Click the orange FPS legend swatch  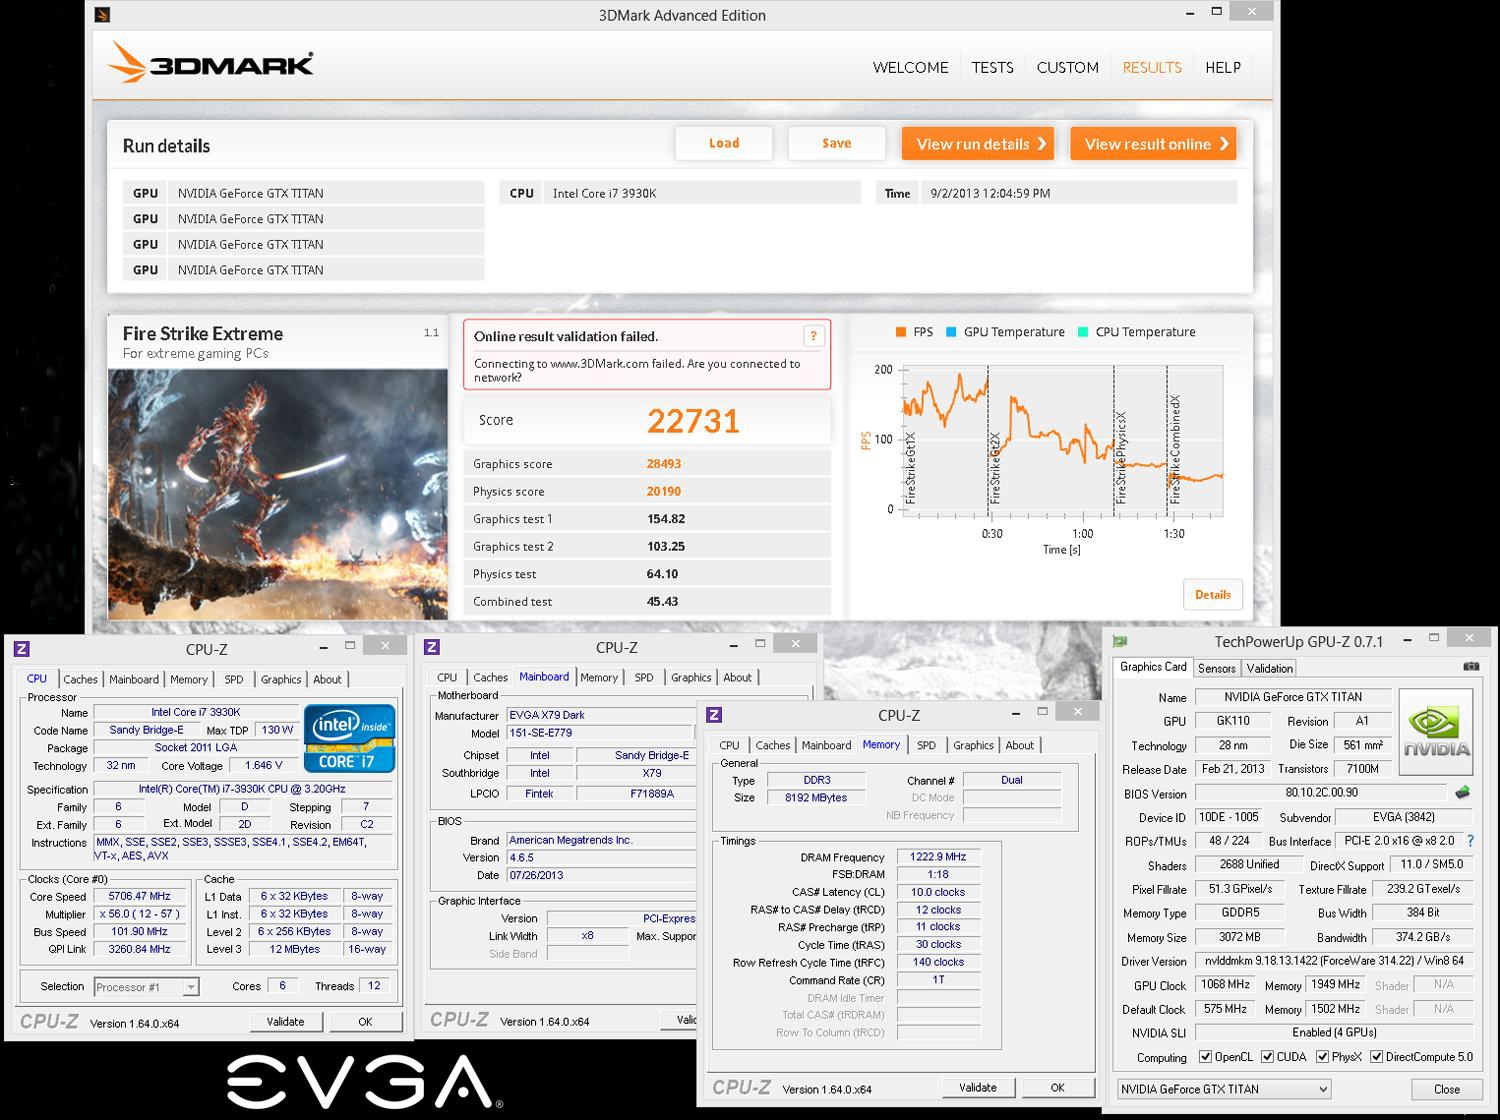pos(901,332)
